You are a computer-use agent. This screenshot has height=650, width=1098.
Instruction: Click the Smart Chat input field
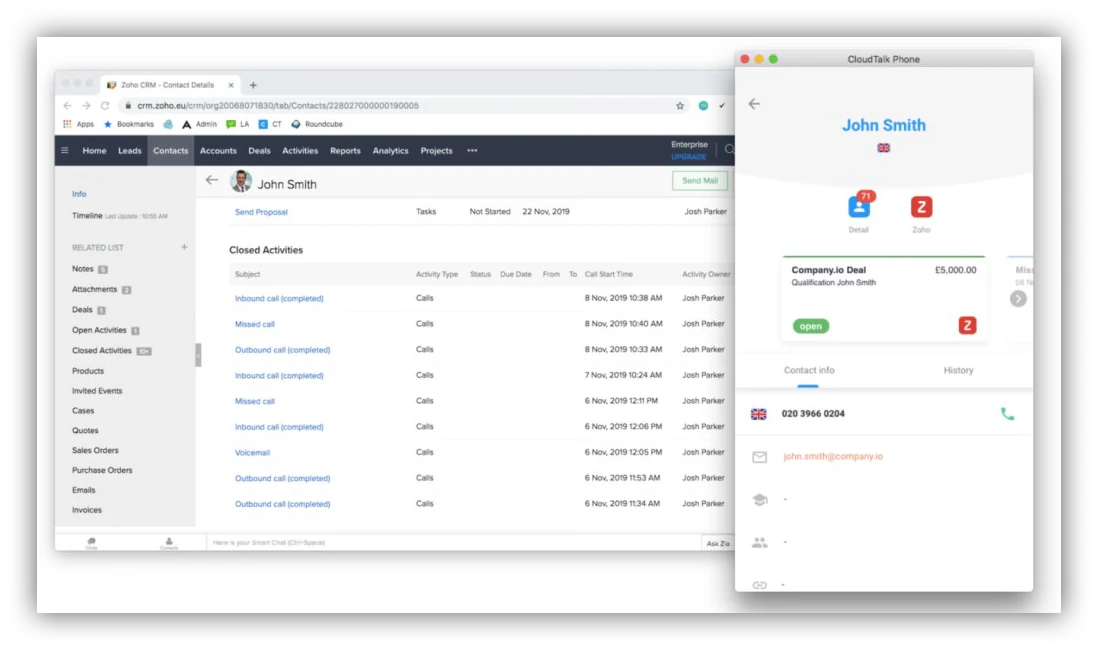(454, 543)
